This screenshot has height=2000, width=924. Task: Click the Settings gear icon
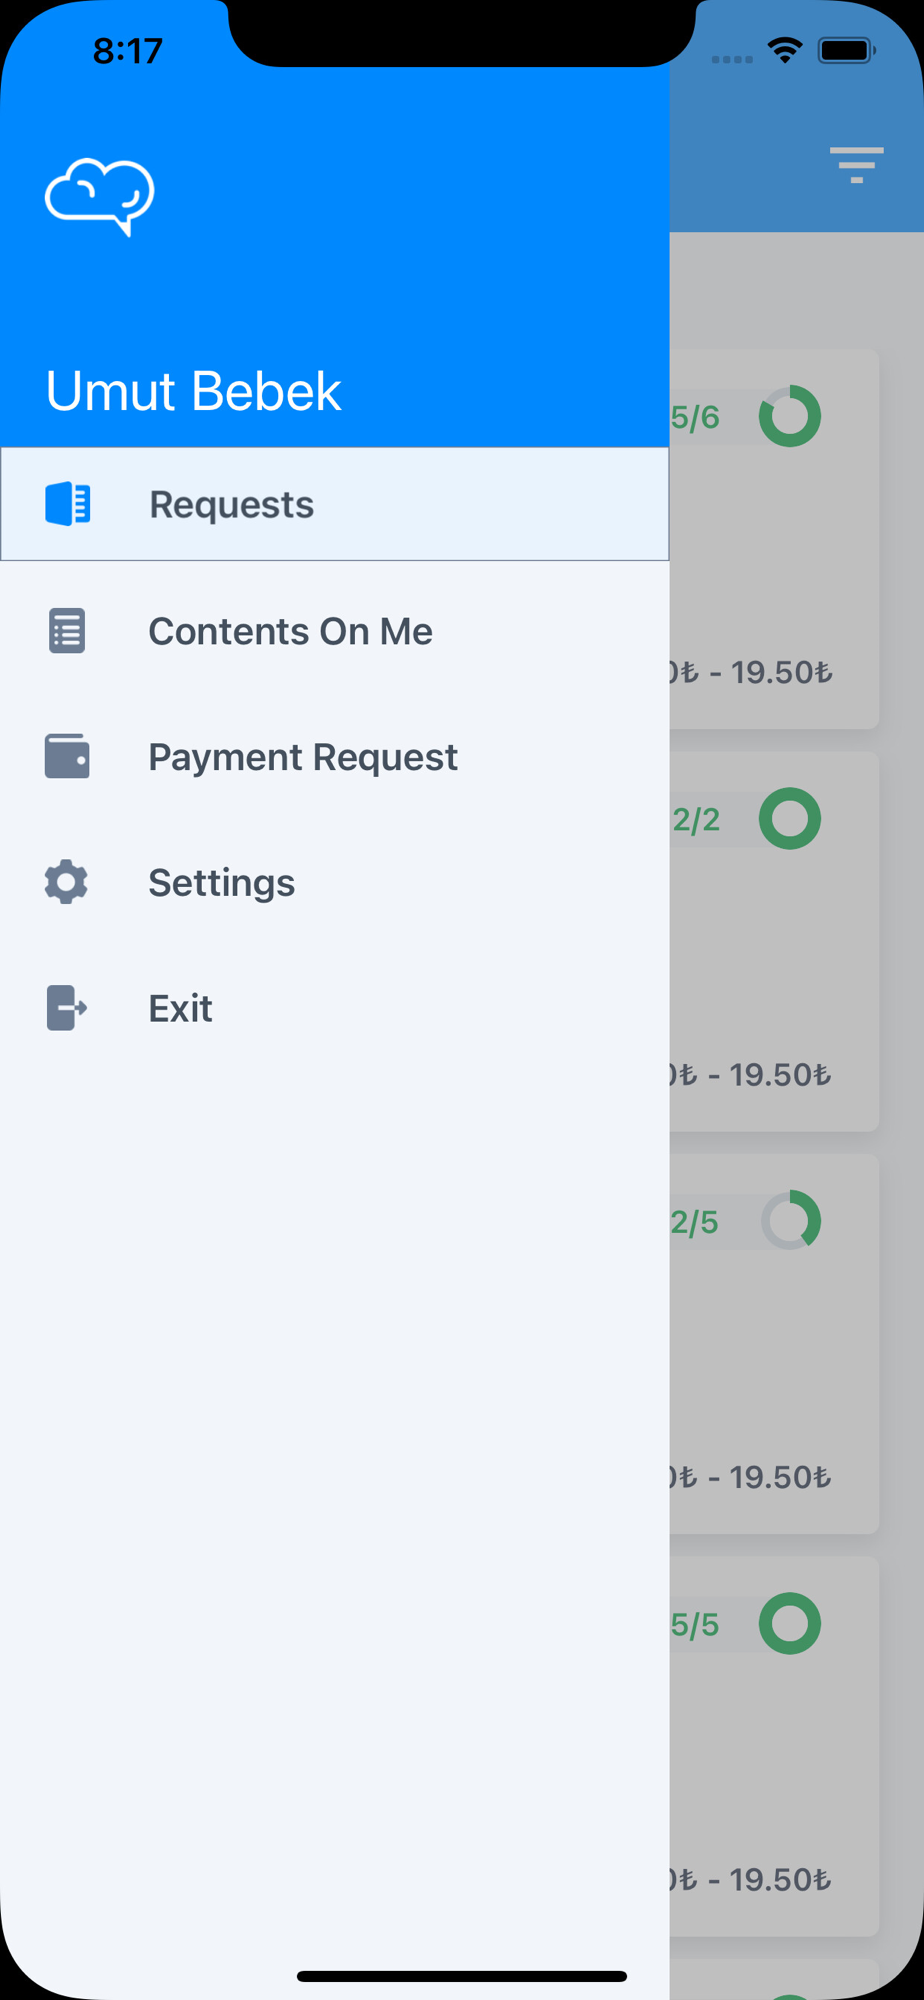66,882
